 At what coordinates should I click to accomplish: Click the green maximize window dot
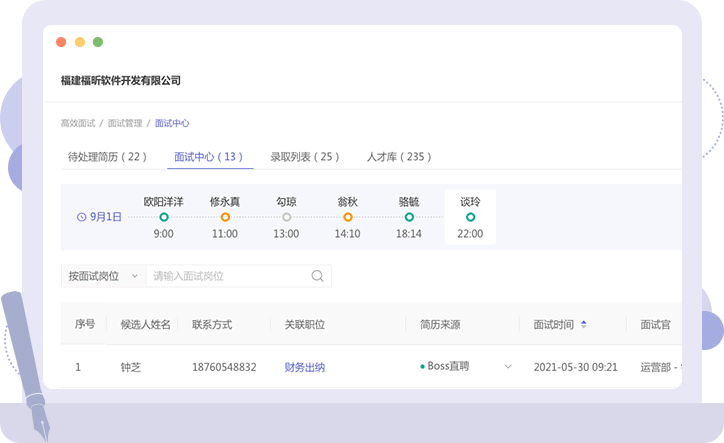(x=98, y=42)
